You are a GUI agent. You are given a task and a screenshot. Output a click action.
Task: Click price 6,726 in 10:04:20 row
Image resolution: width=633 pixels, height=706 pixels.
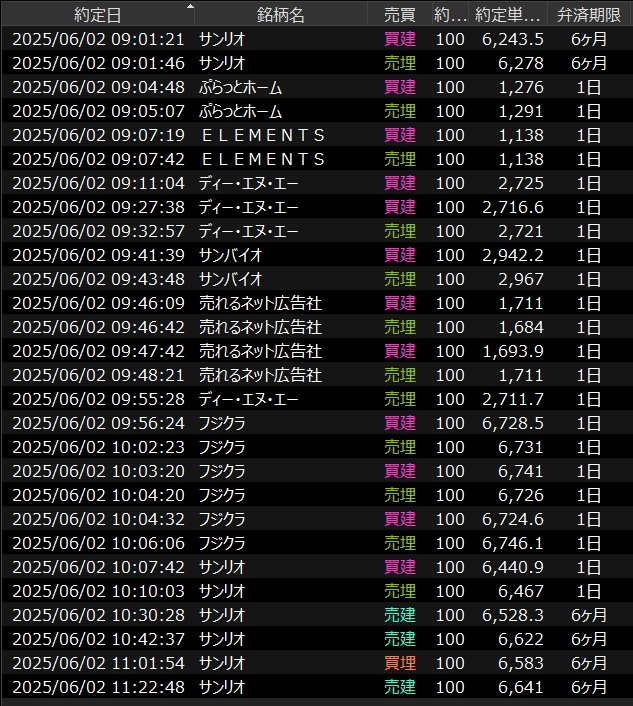tap(521, 495)
